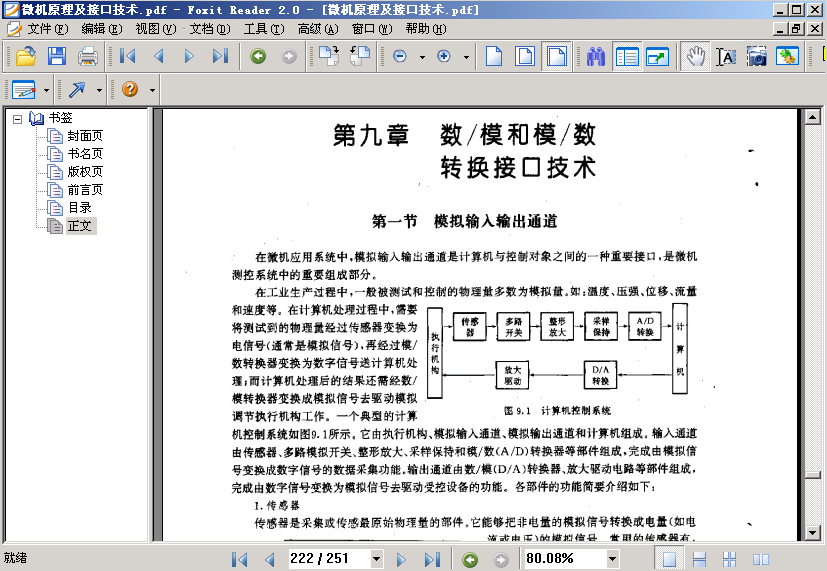
Task: Go to last page in status bar
Action: (432, 559)
